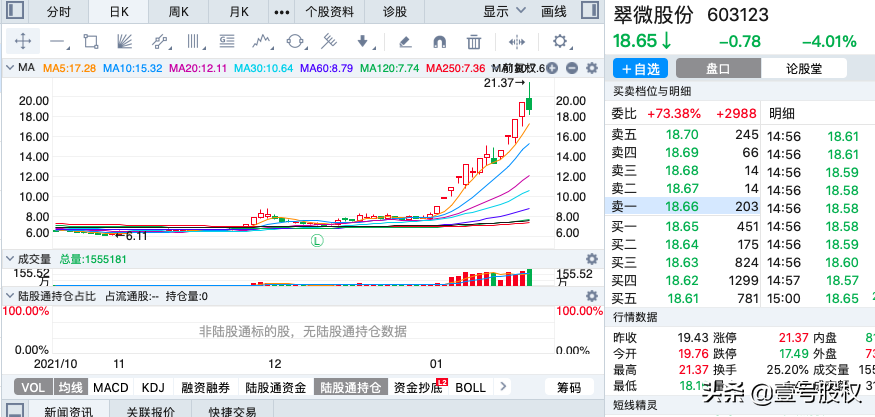The height and width of the screenshot is (417, 875).
Task: Open the 关联报价 tab
Action: coord(150,411)
